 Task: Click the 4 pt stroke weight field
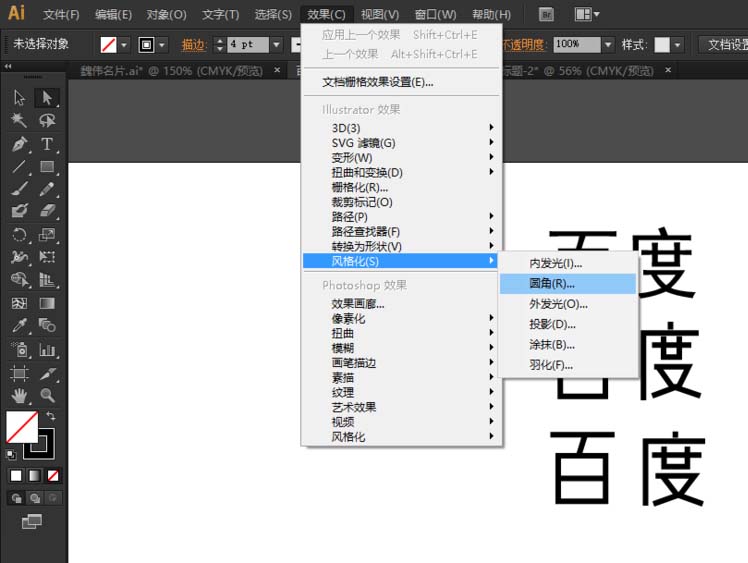(248, 45)
